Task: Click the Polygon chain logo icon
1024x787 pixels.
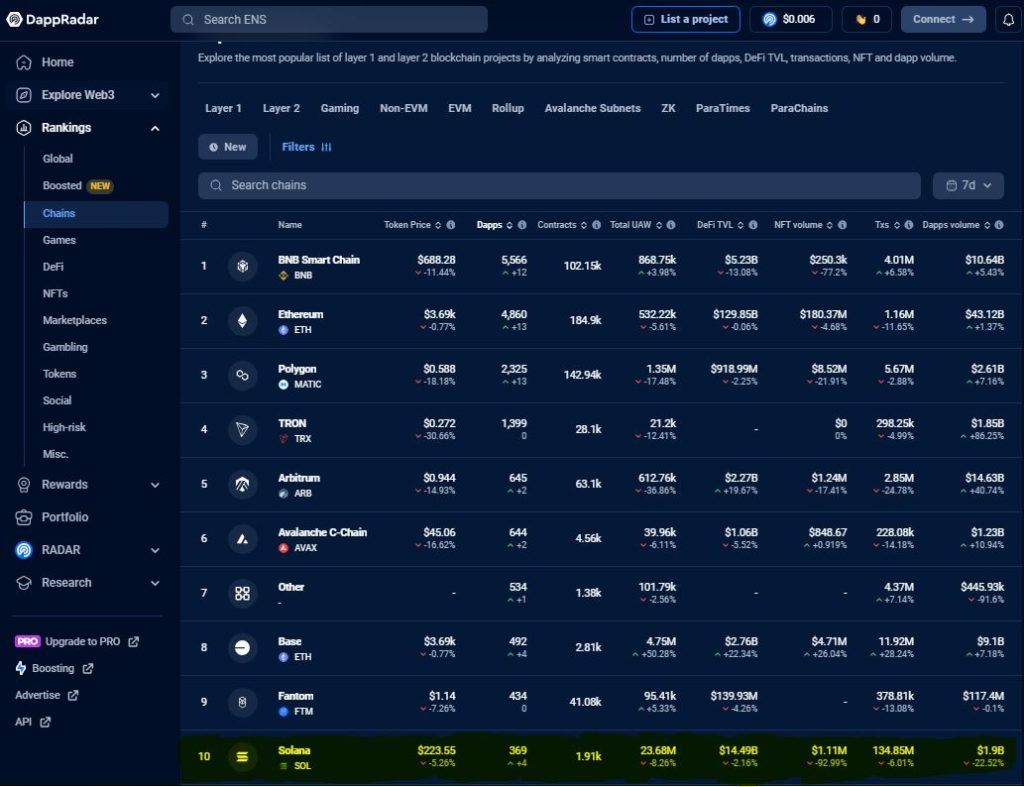Action: [241, 375]
